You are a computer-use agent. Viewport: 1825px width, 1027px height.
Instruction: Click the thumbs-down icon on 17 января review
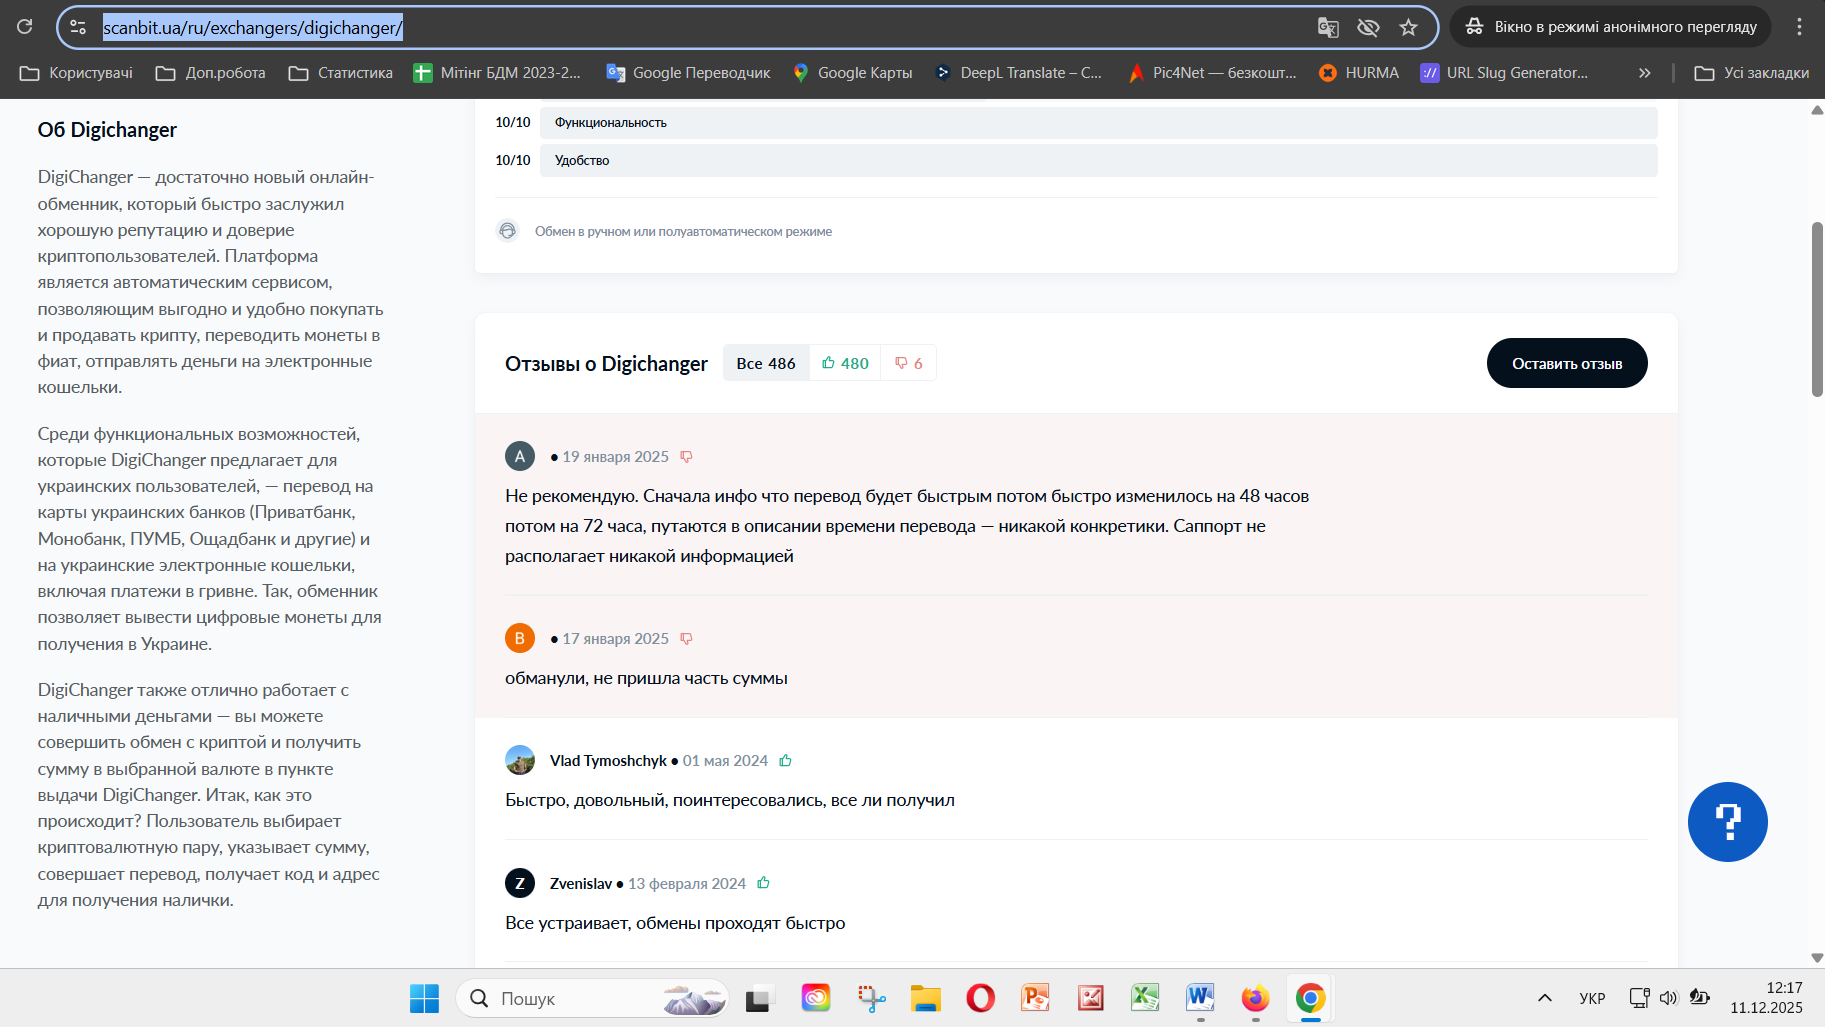686,638
